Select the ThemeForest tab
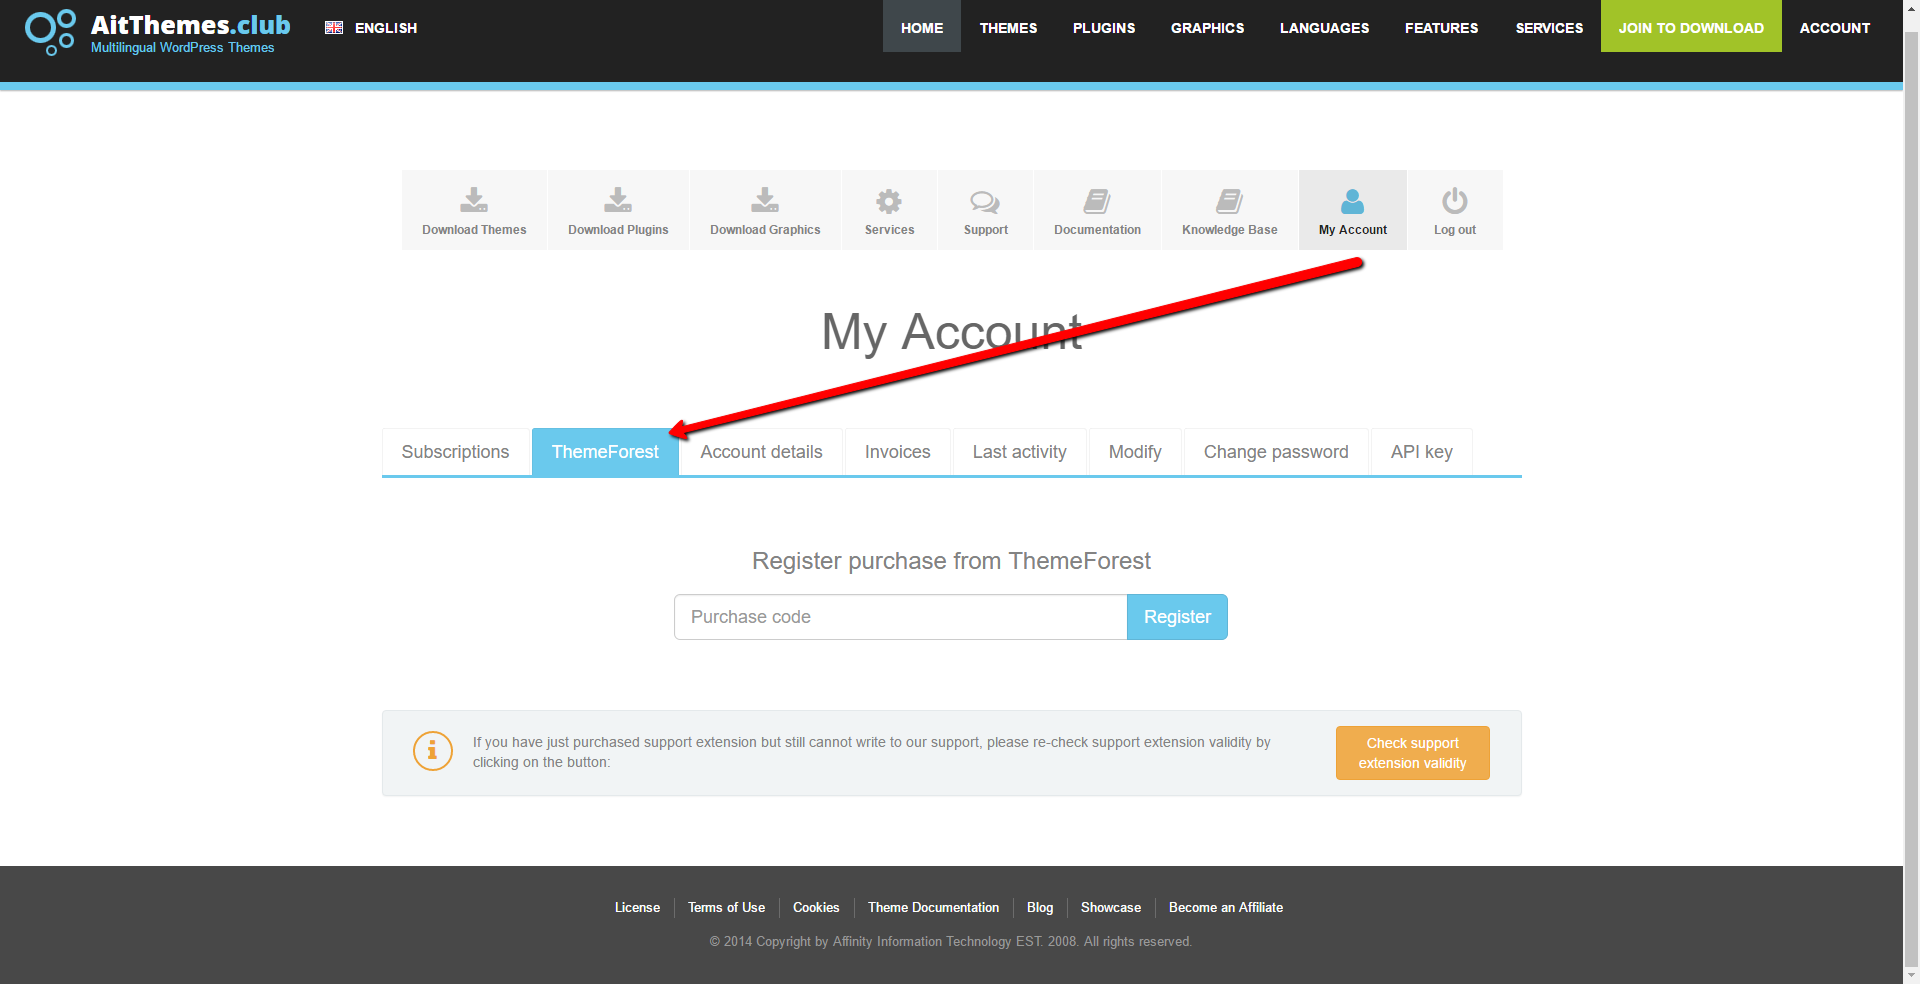Image resolution: width=1920 pixels, height=984 pixels. [x=605, y=452]
